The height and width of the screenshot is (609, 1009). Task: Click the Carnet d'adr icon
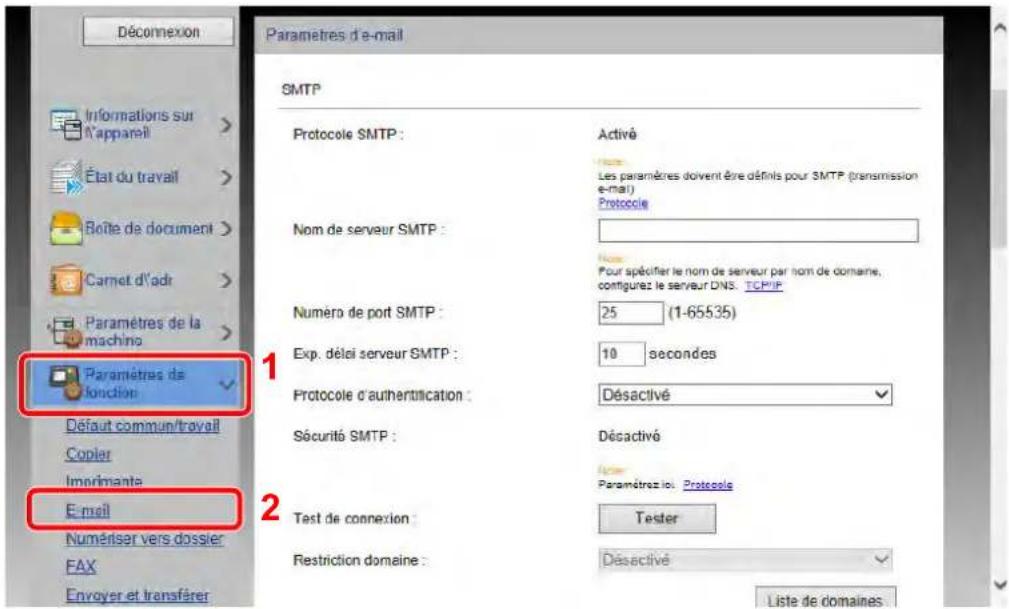click(66, 281)
